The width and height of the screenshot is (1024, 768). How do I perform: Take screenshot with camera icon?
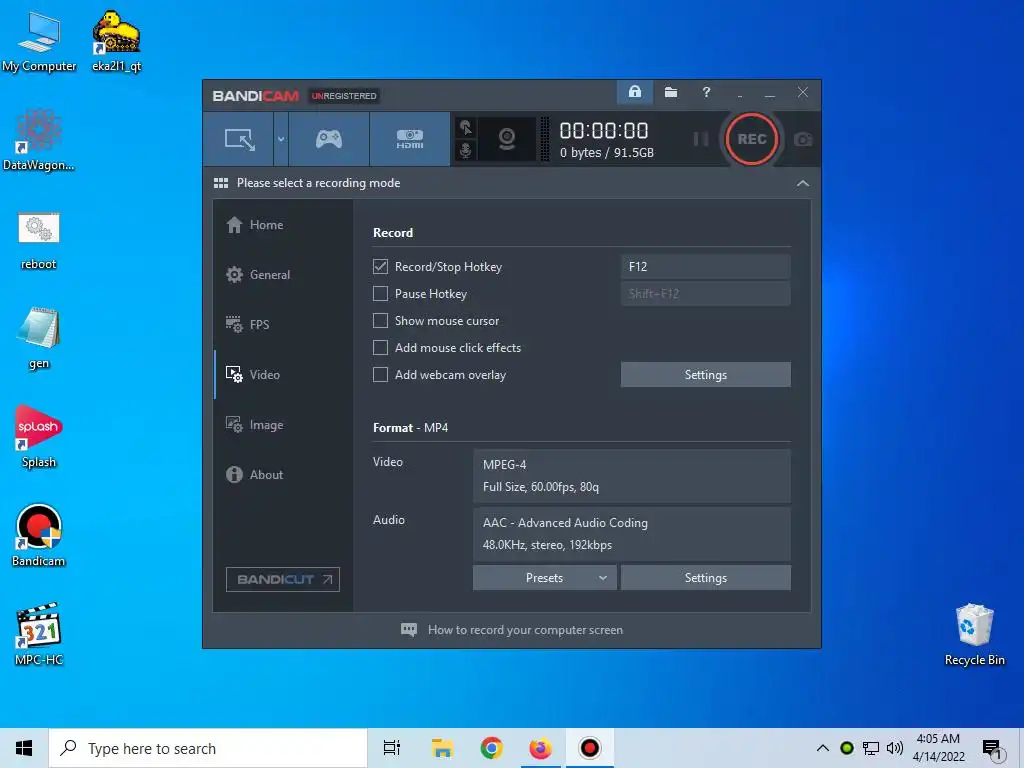pos(803,139)
